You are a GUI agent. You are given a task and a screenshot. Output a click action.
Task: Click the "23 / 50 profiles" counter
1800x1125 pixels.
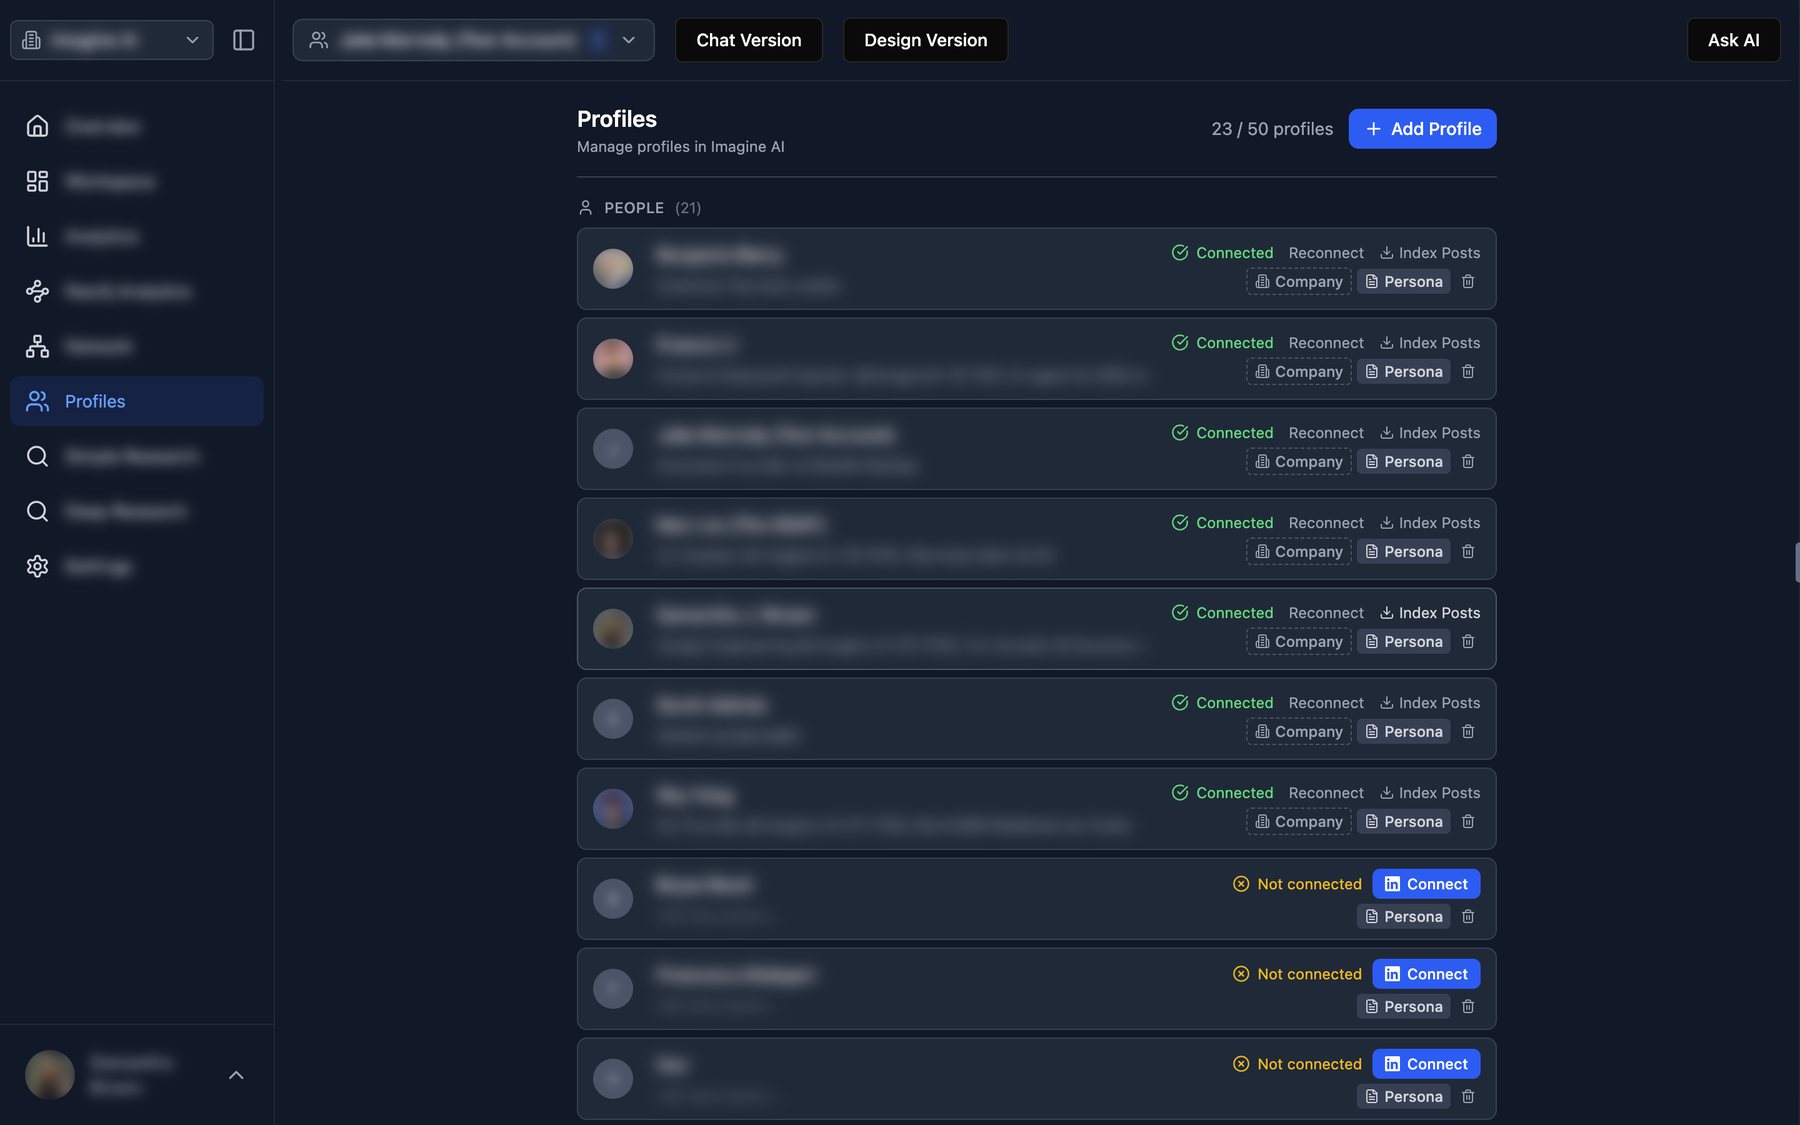pos(1272,129)
